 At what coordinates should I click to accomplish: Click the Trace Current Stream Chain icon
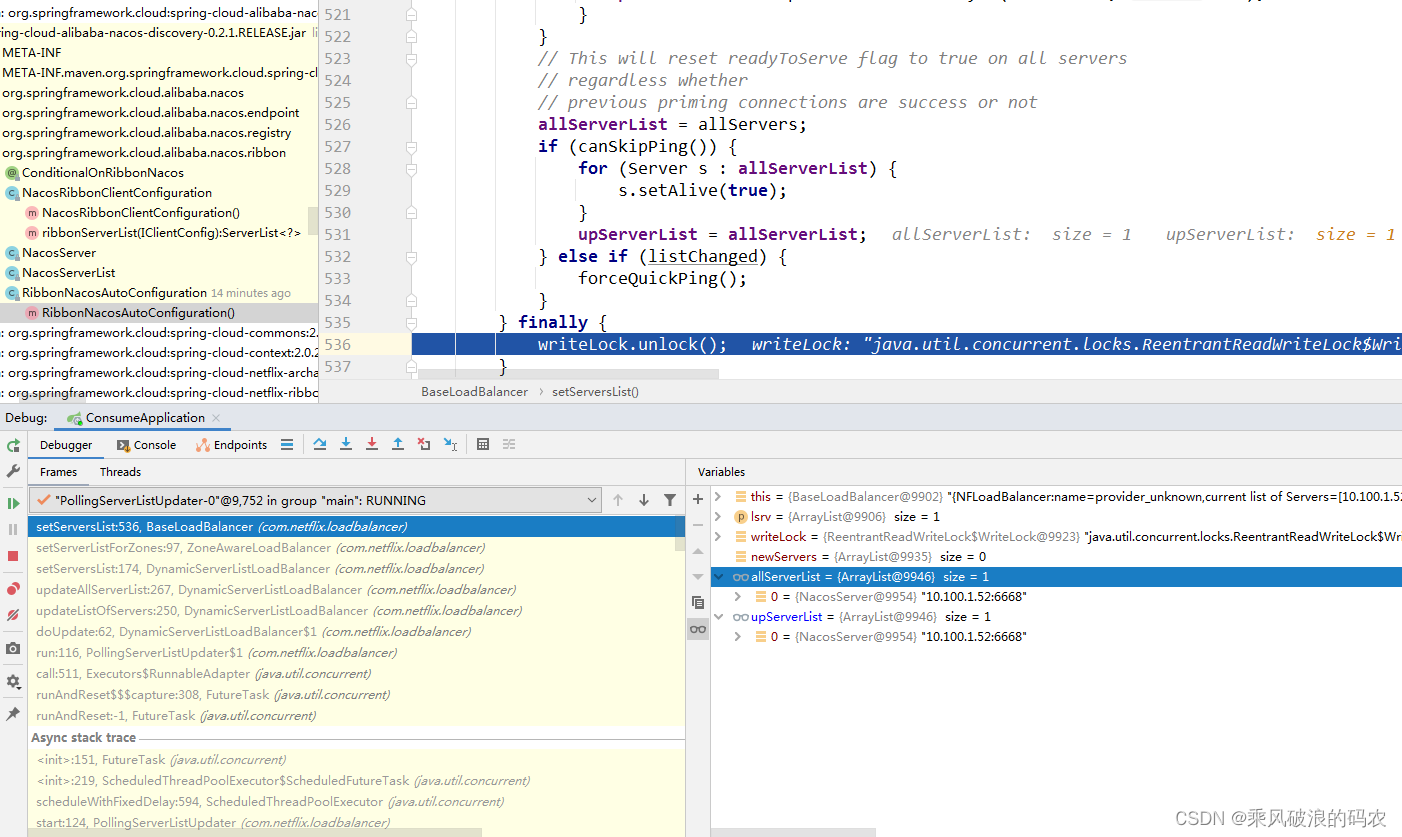point(509,444)
